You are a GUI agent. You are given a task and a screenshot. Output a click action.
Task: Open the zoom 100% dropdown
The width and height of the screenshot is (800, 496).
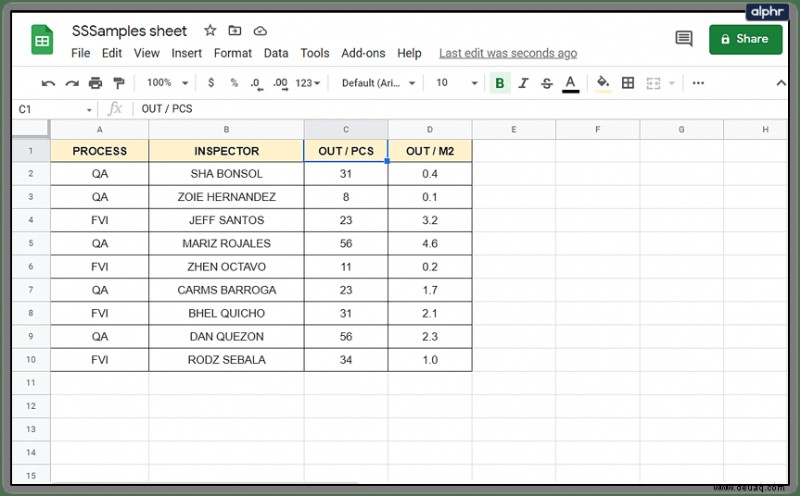[x=167, y=83]
